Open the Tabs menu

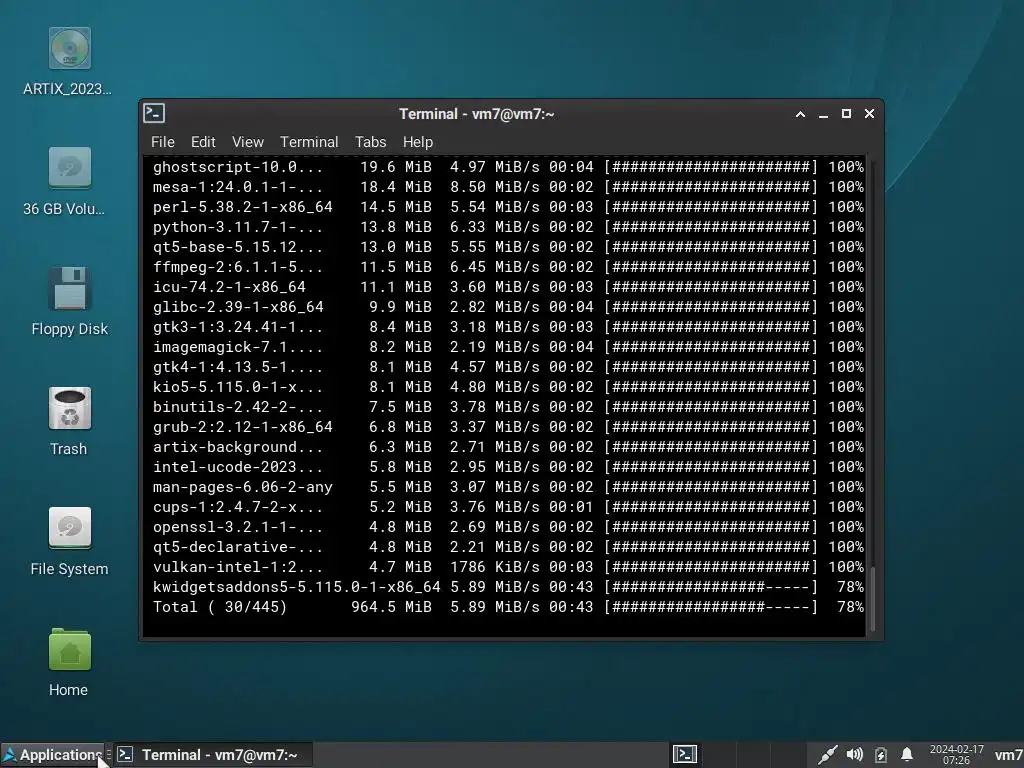point(370,142)
